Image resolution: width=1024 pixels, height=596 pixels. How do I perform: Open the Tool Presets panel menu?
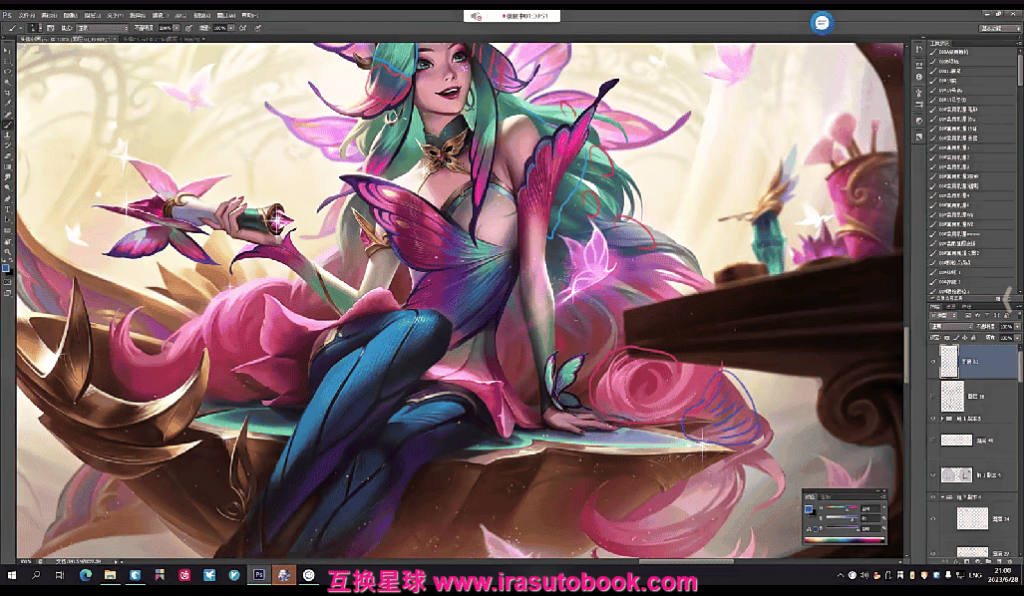click(1018, 42)
